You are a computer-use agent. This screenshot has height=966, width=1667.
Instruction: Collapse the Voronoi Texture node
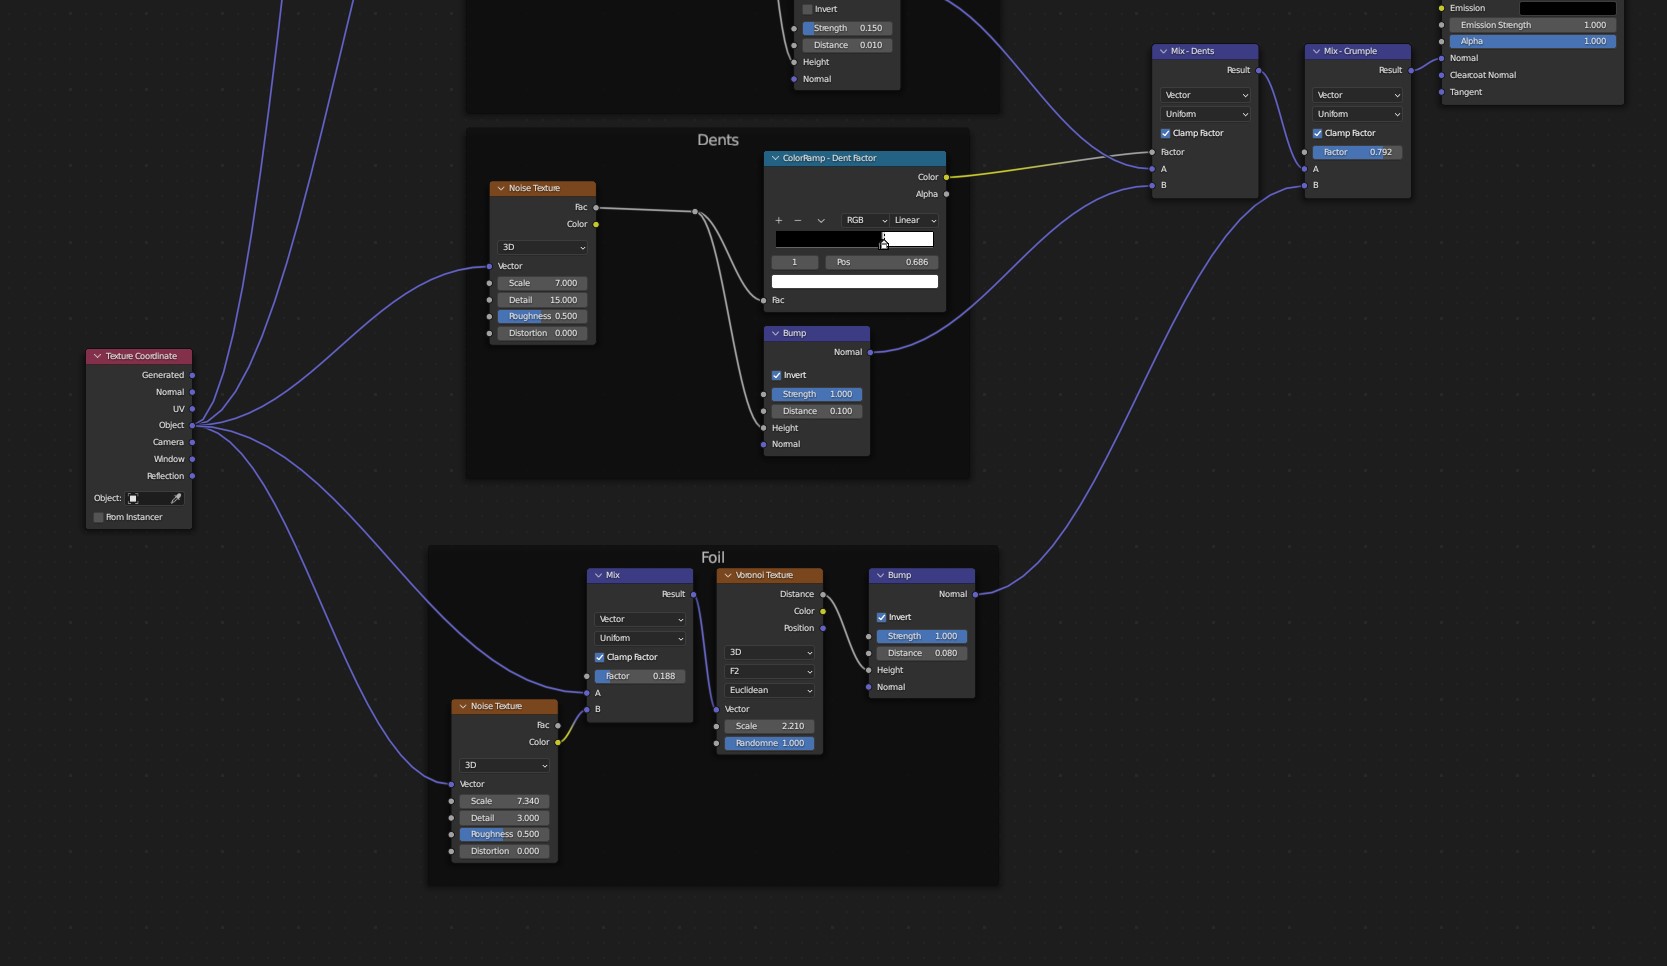point(727,575)
